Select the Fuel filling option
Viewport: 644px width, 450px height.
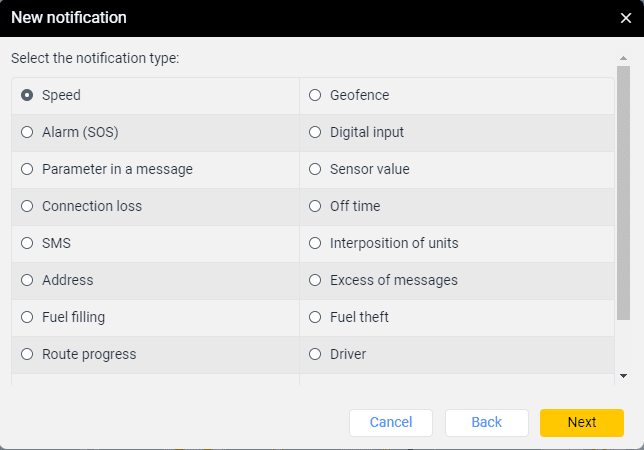27,317
